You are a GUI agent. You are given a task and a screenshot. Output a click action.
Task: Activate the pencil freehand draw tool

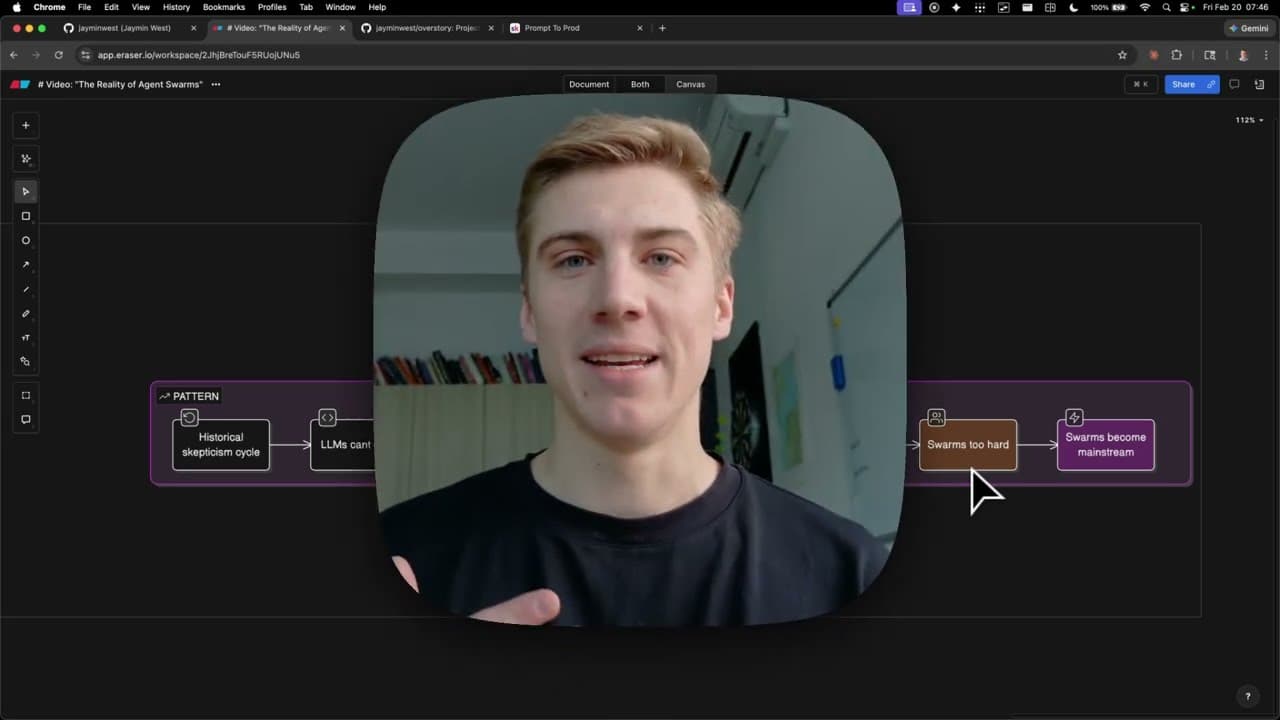pyautogui.click(x=26, y=314)
